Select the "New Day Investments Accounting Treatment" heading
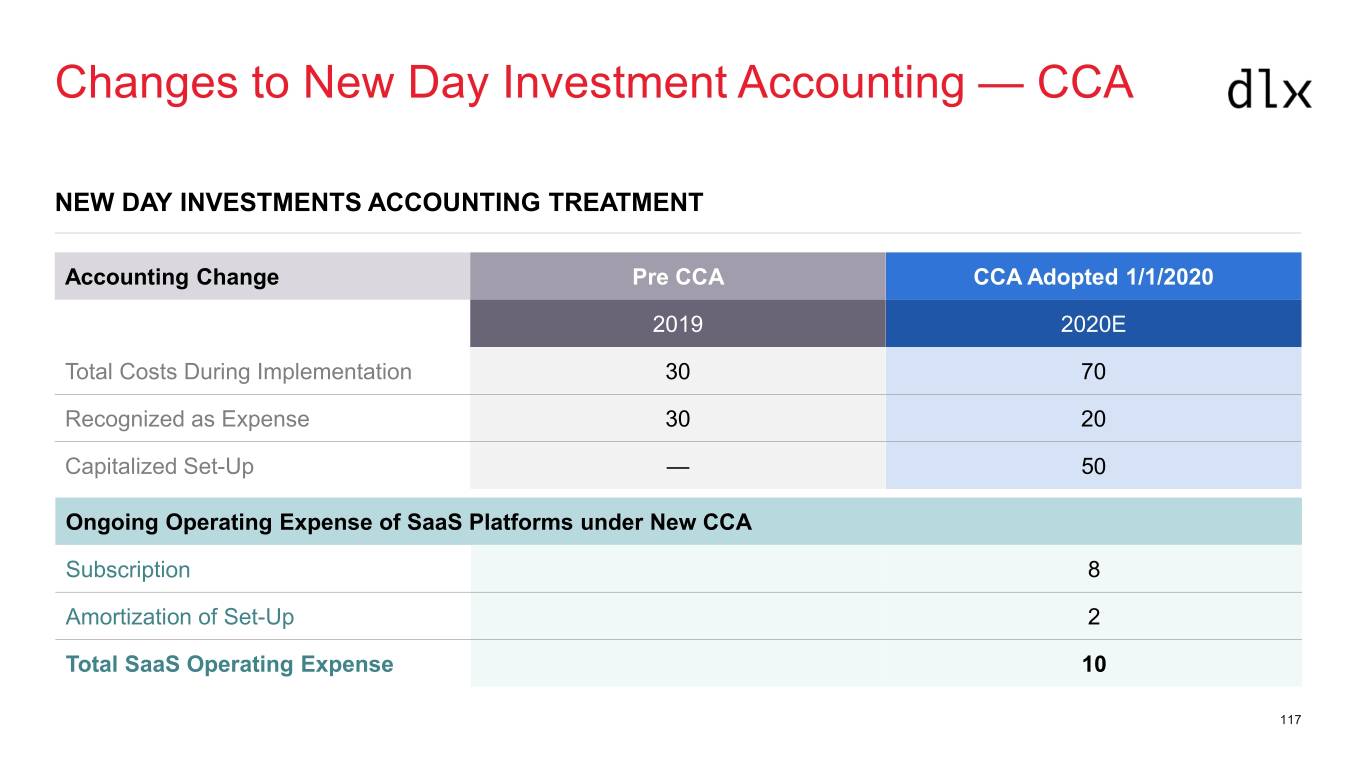This screenshot has width=1365, height=768. click(x=379, y=203)
